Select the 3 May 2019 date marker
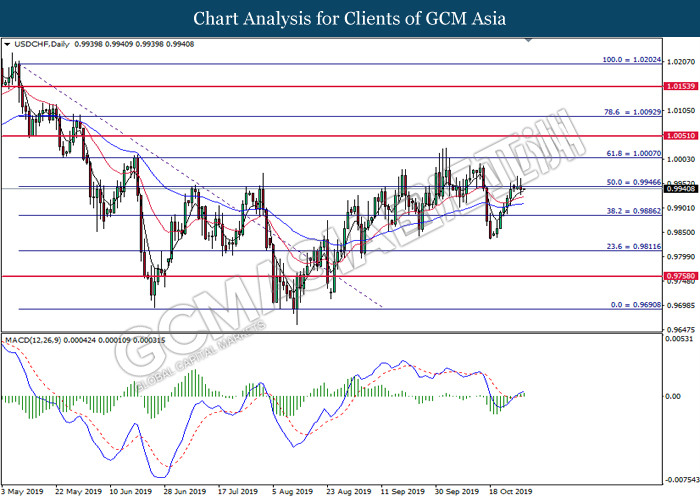Viewport: 700px width, 500px height. (23, 492)
